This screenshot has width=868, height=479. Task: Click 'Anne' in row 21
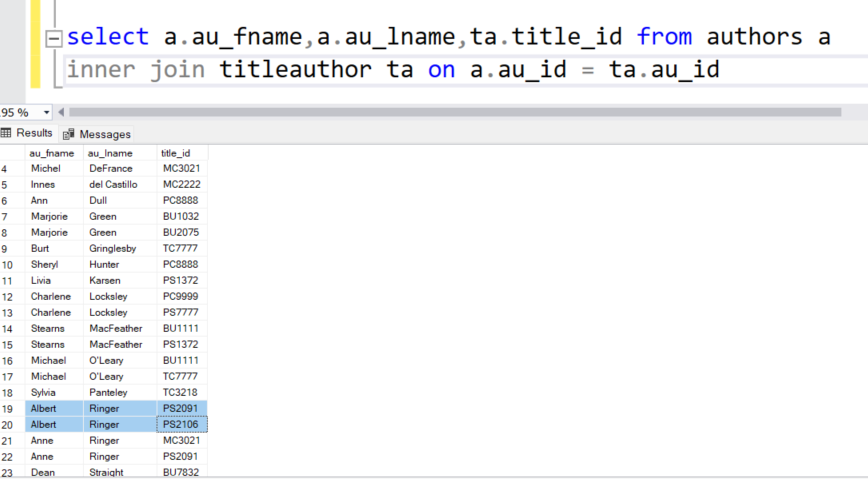54,441
